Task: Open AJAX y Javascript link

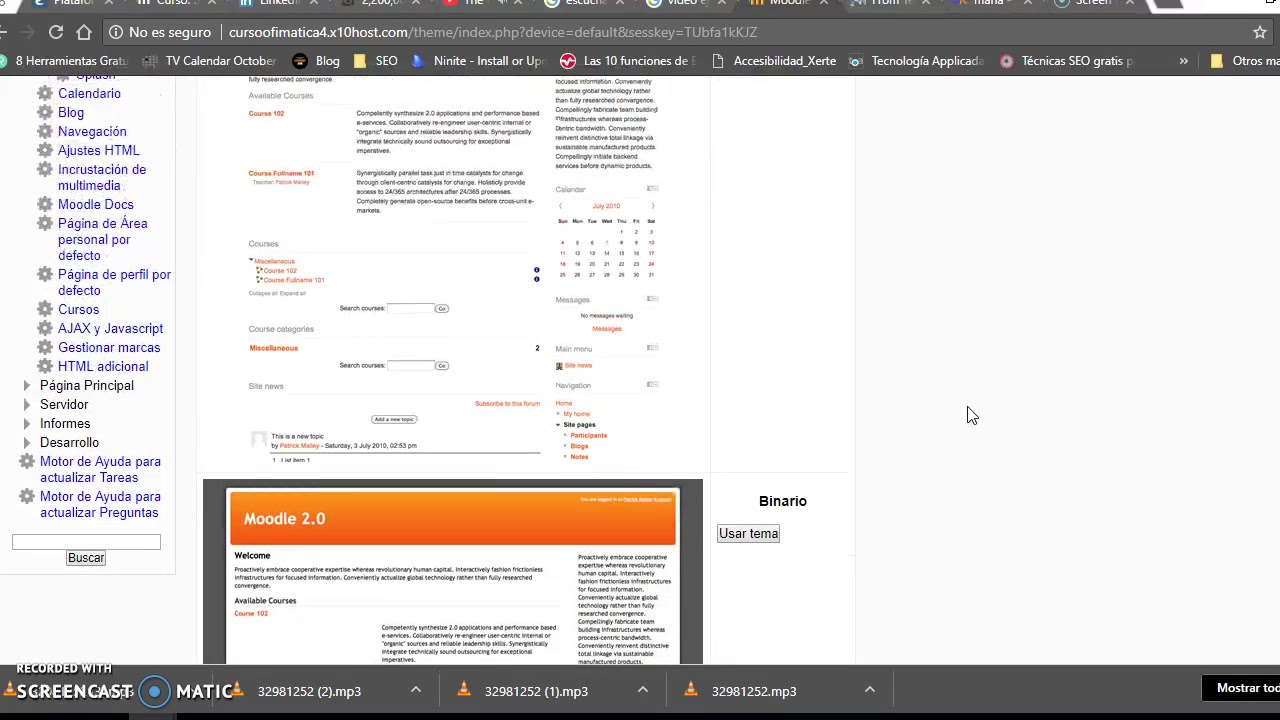Action: (110, 328)
